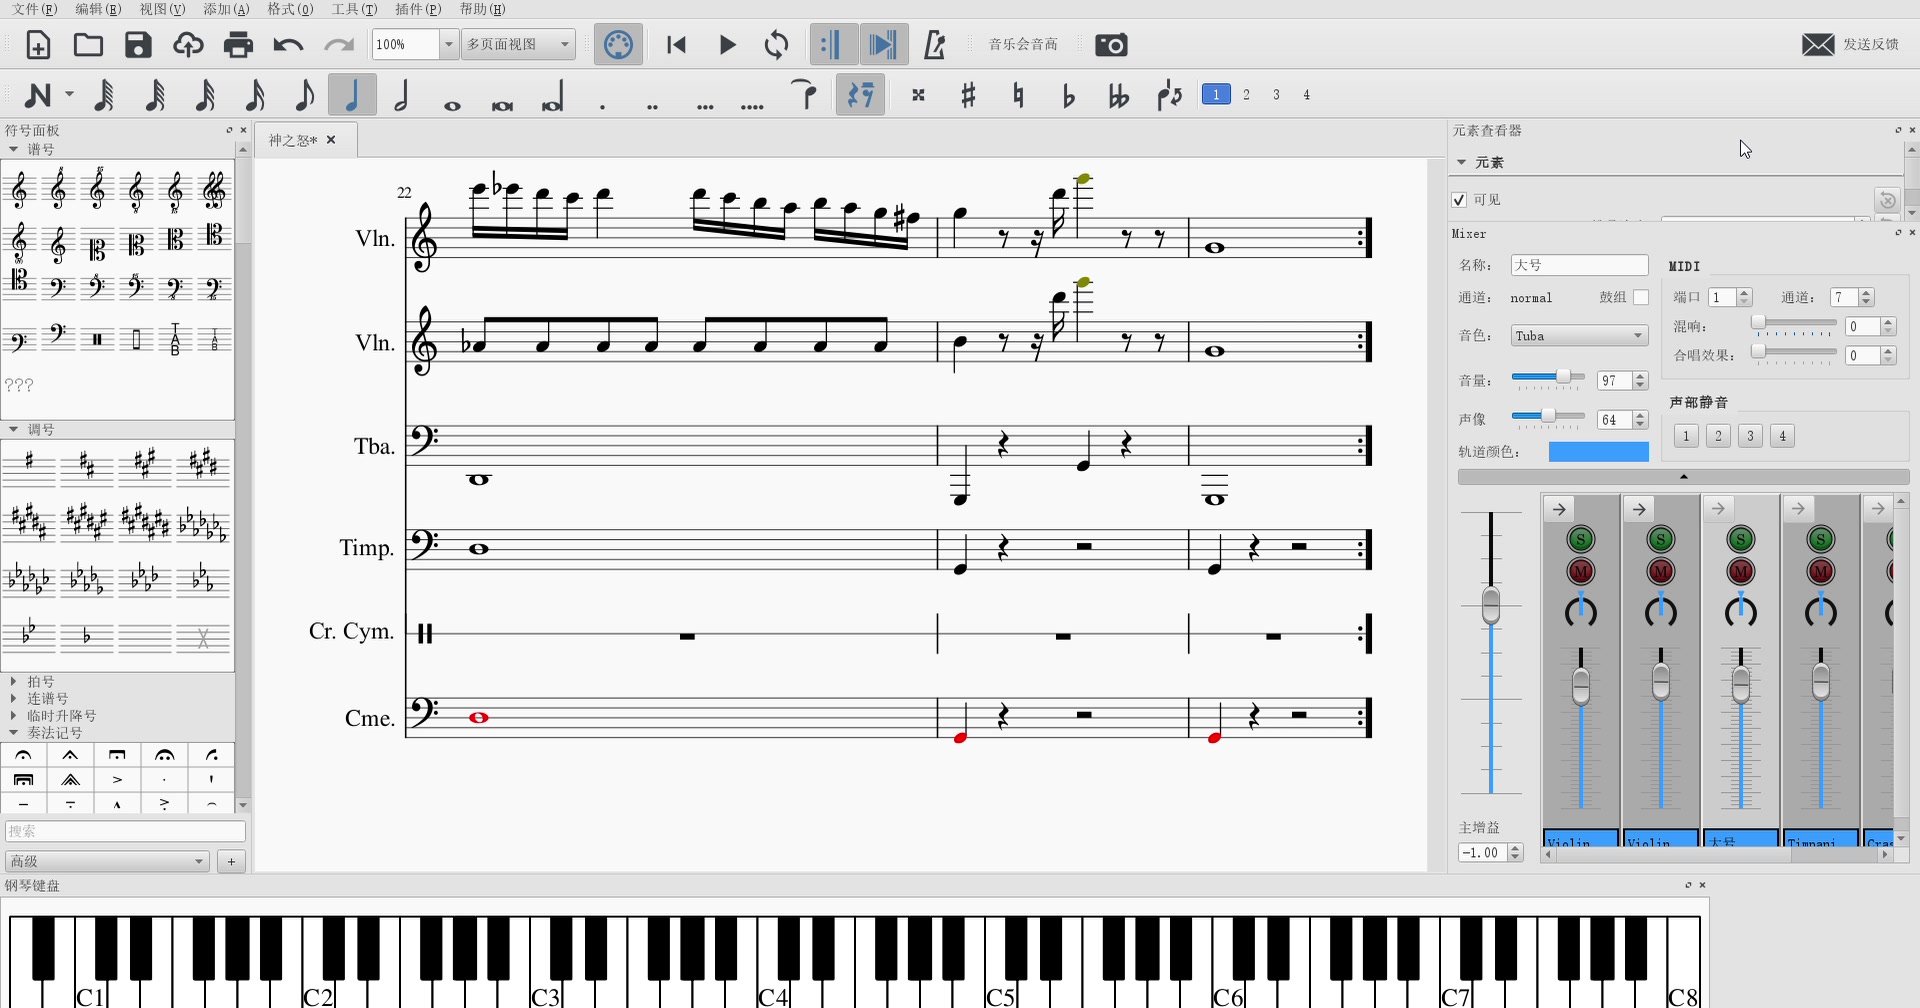Flip note direction icon
Viewport: 1920px width, 1008px height.
[1169, 95]
